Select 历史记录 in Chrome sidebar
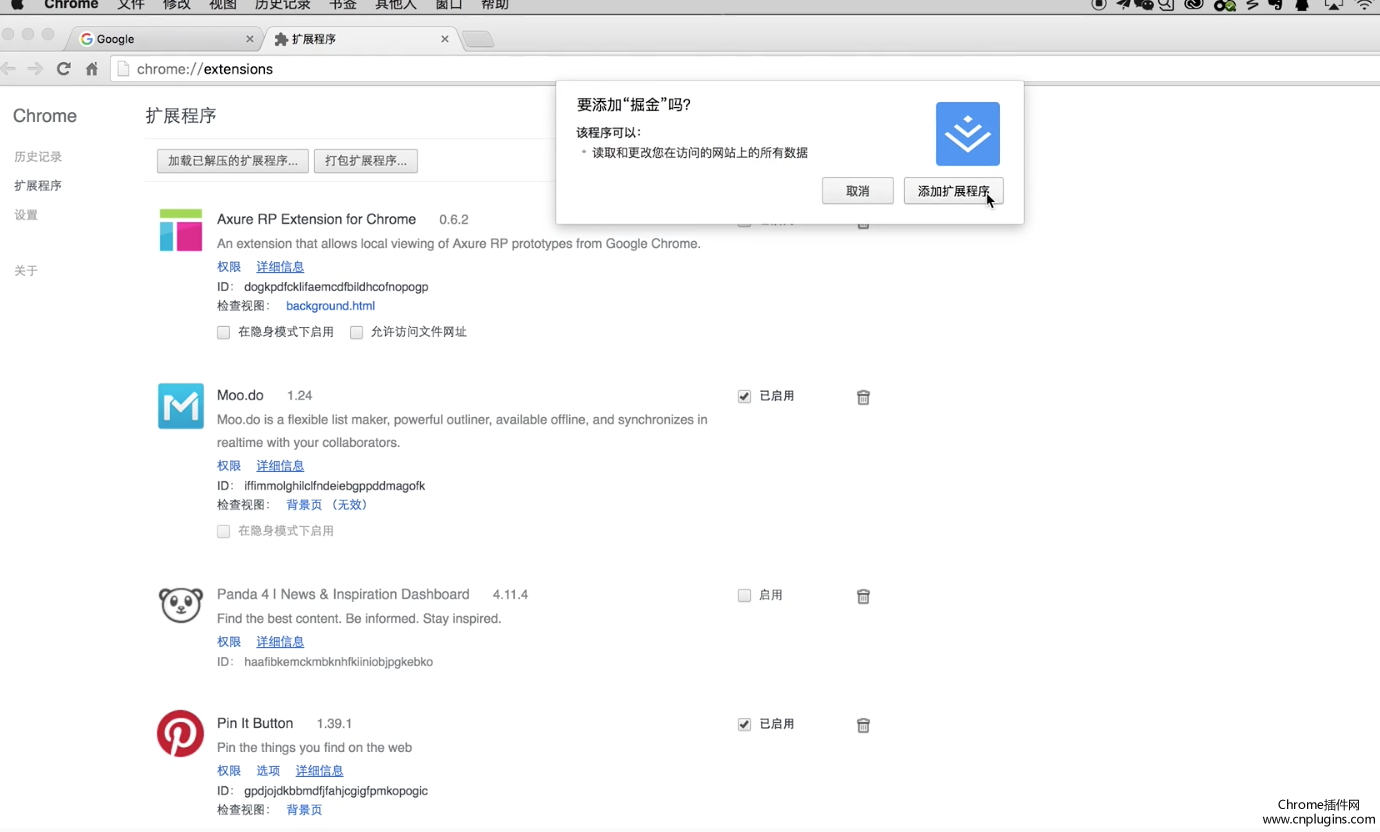Viewport: 1380px width, 832px height. pos(38,157)
